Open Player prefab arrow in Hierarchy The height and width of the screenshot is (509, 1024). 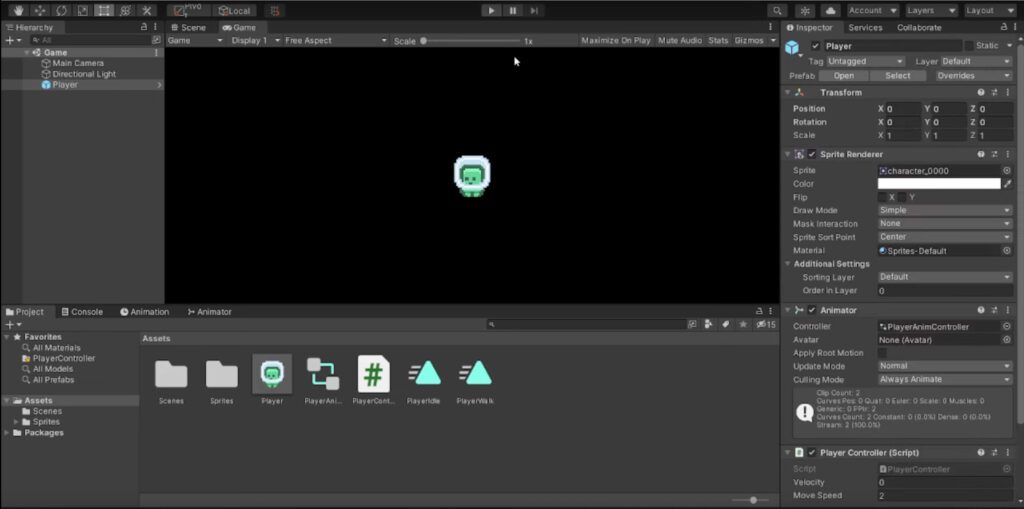[x=159, y=85]
